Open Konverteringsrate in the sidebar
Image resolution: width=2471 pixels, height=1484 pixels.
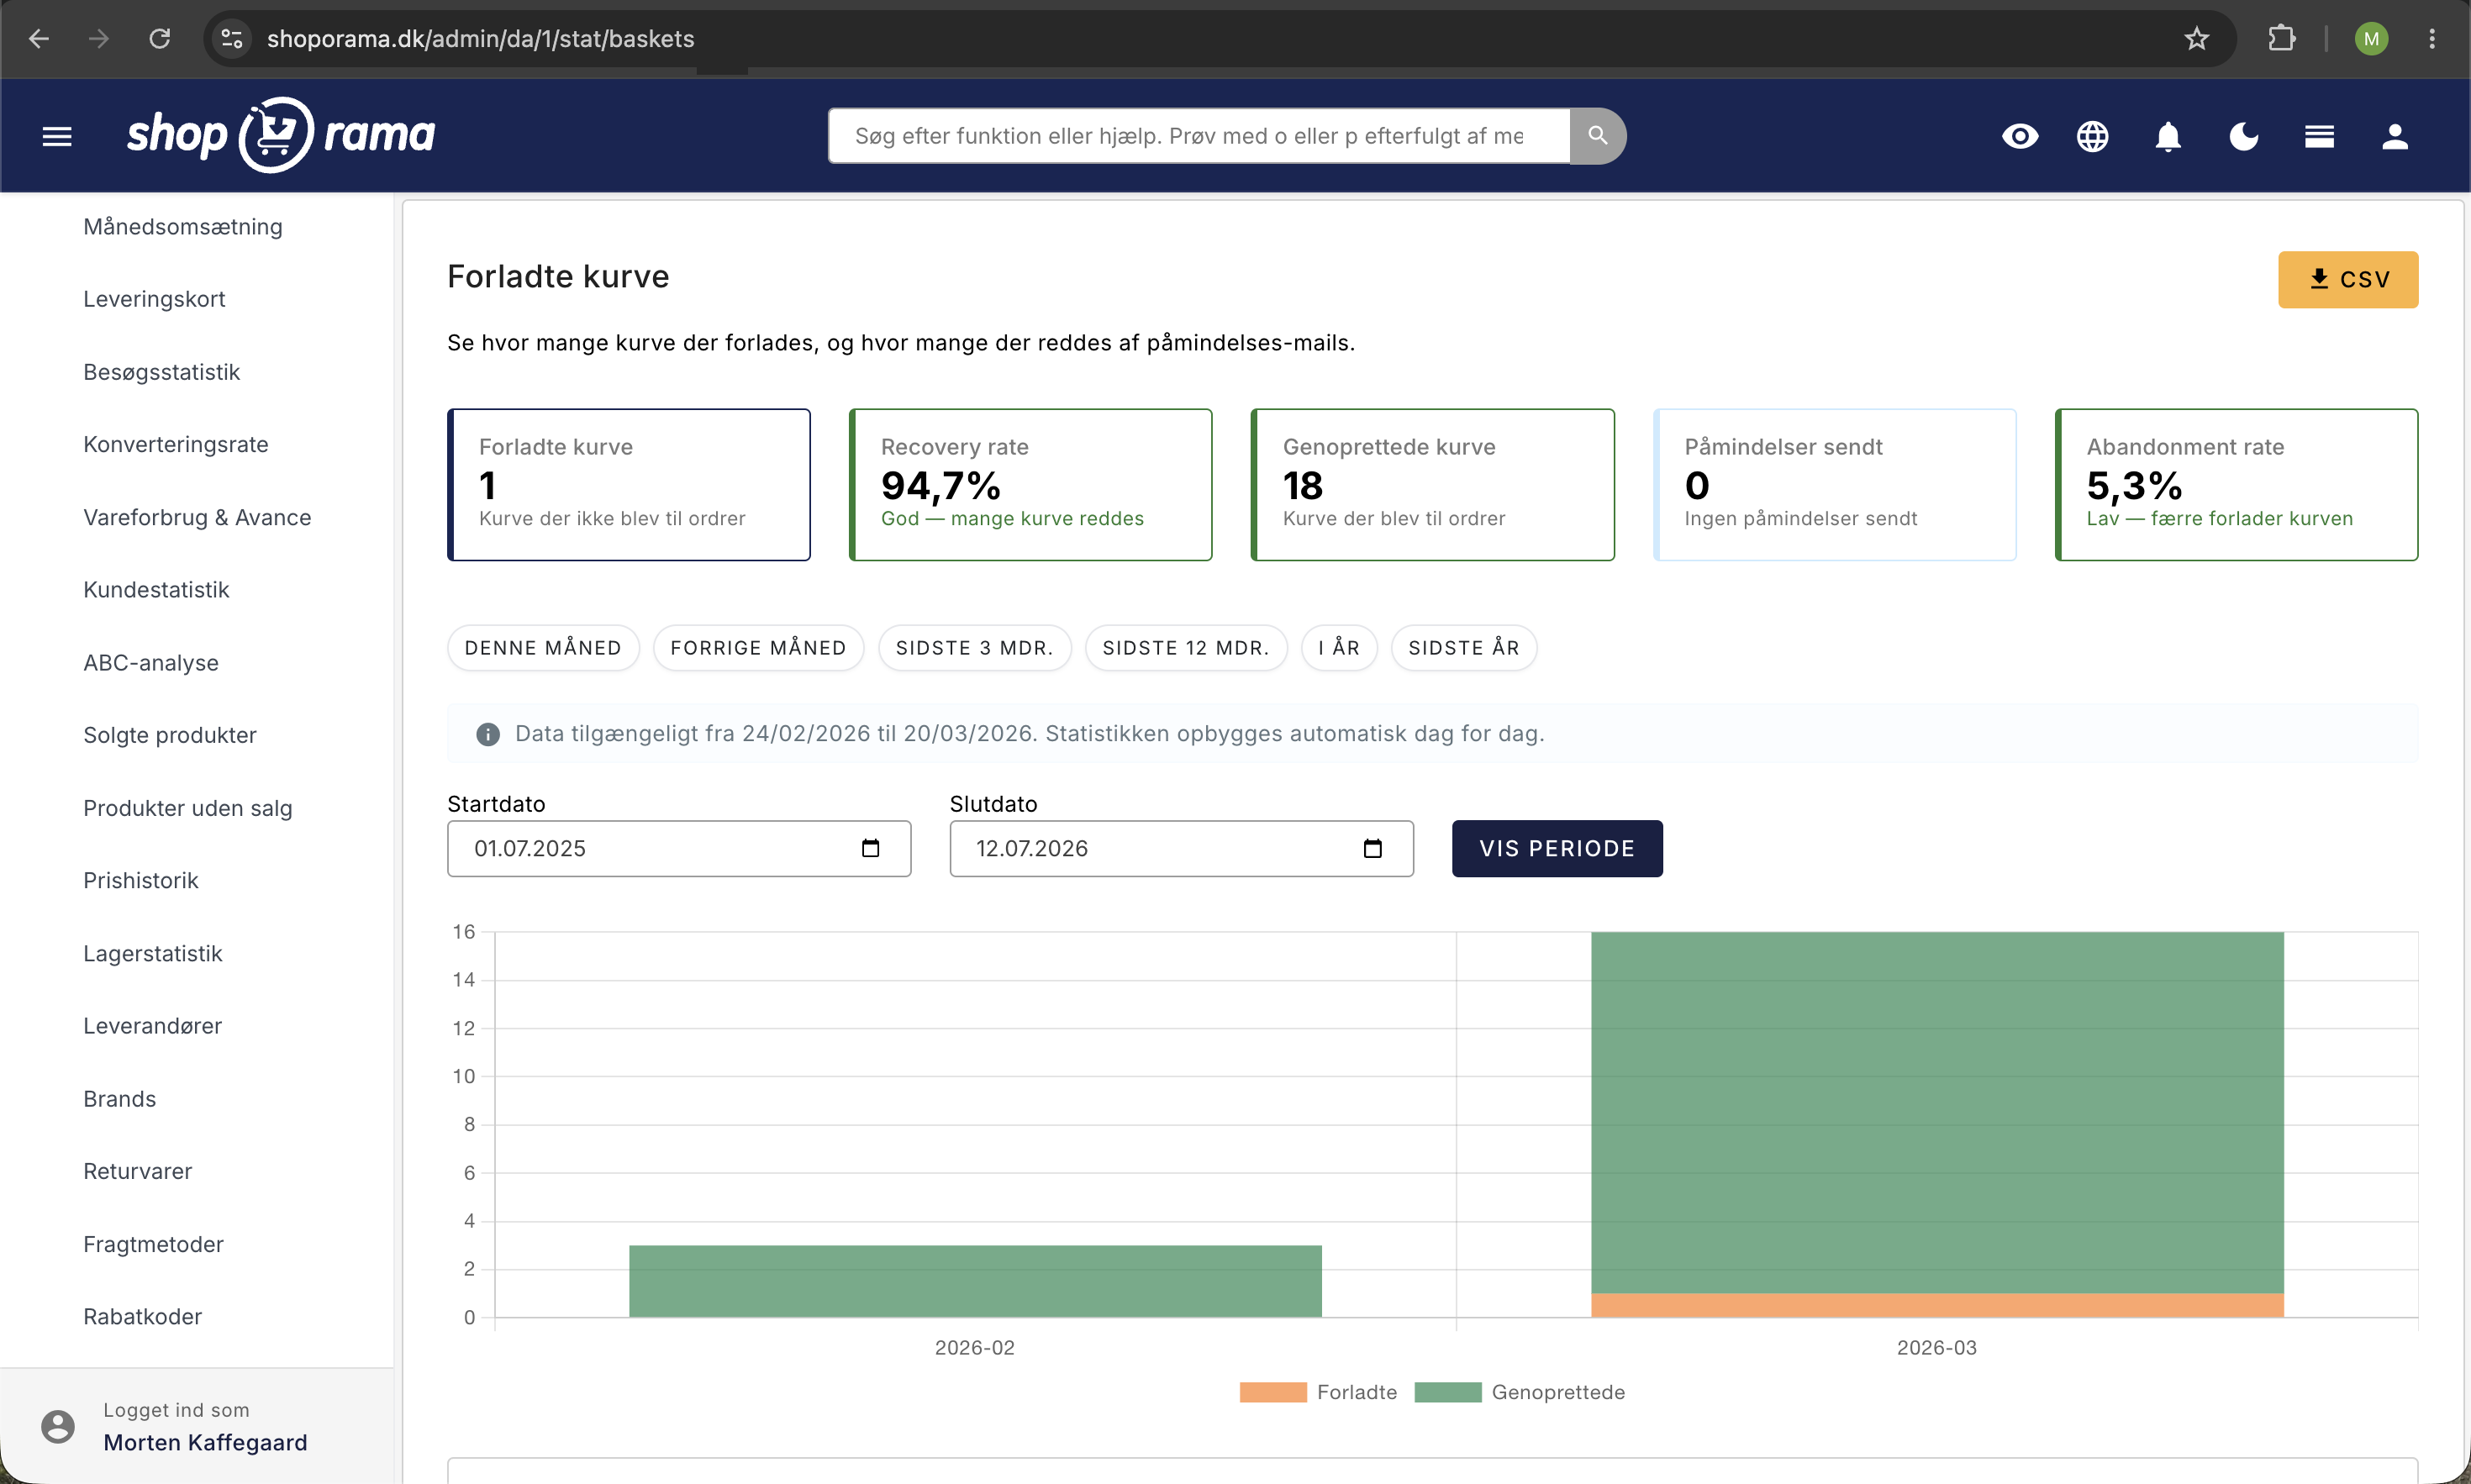tap(176, 444)
